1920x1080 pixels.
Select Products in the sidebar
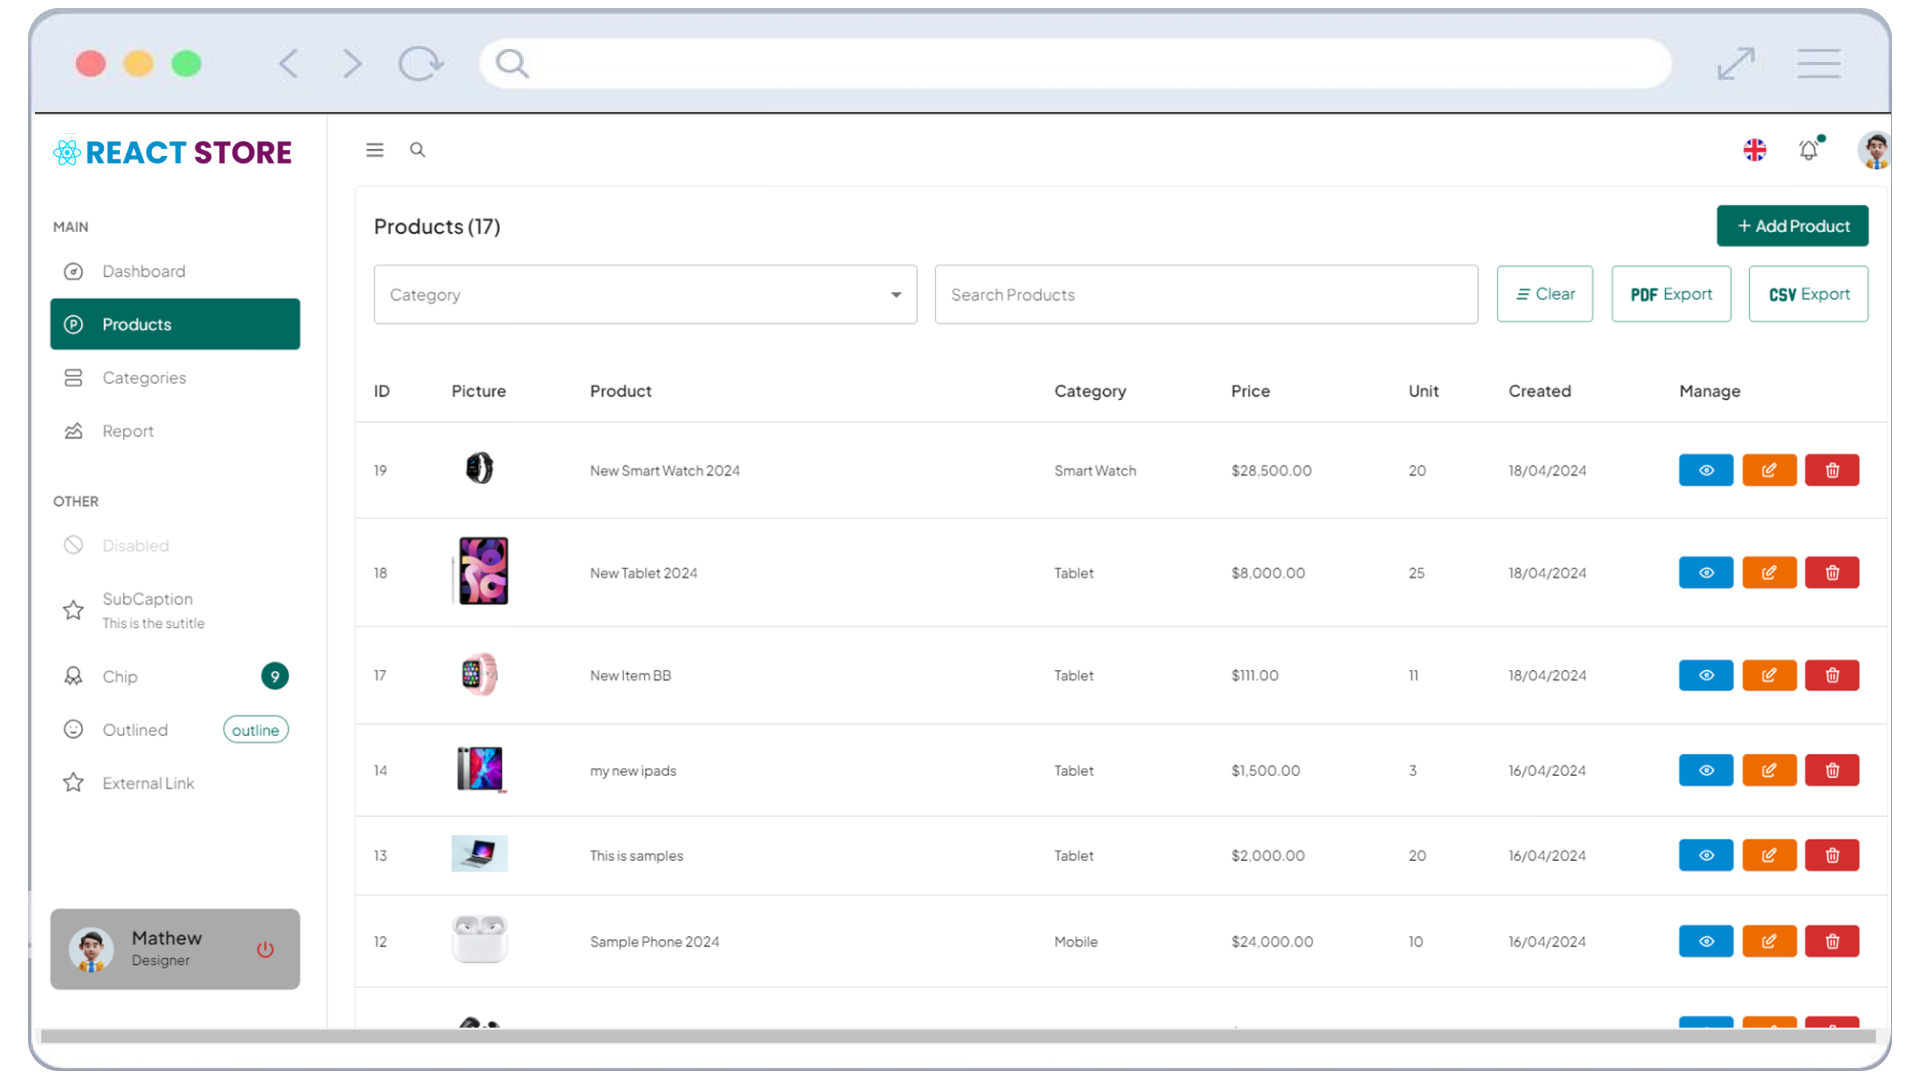[x=175, y=324]
